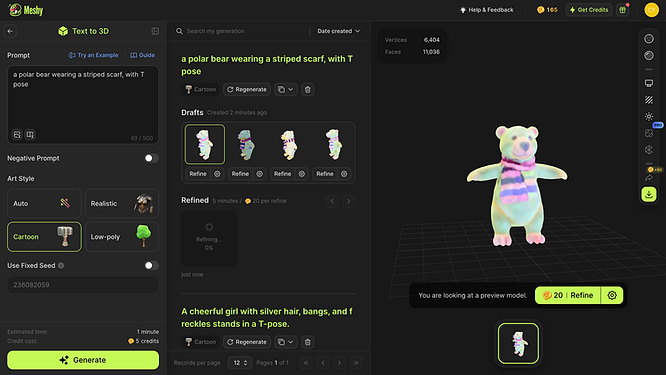The image size is (666, 375).
Task: Refine the second draft
Action: click(x=240, y=174)
